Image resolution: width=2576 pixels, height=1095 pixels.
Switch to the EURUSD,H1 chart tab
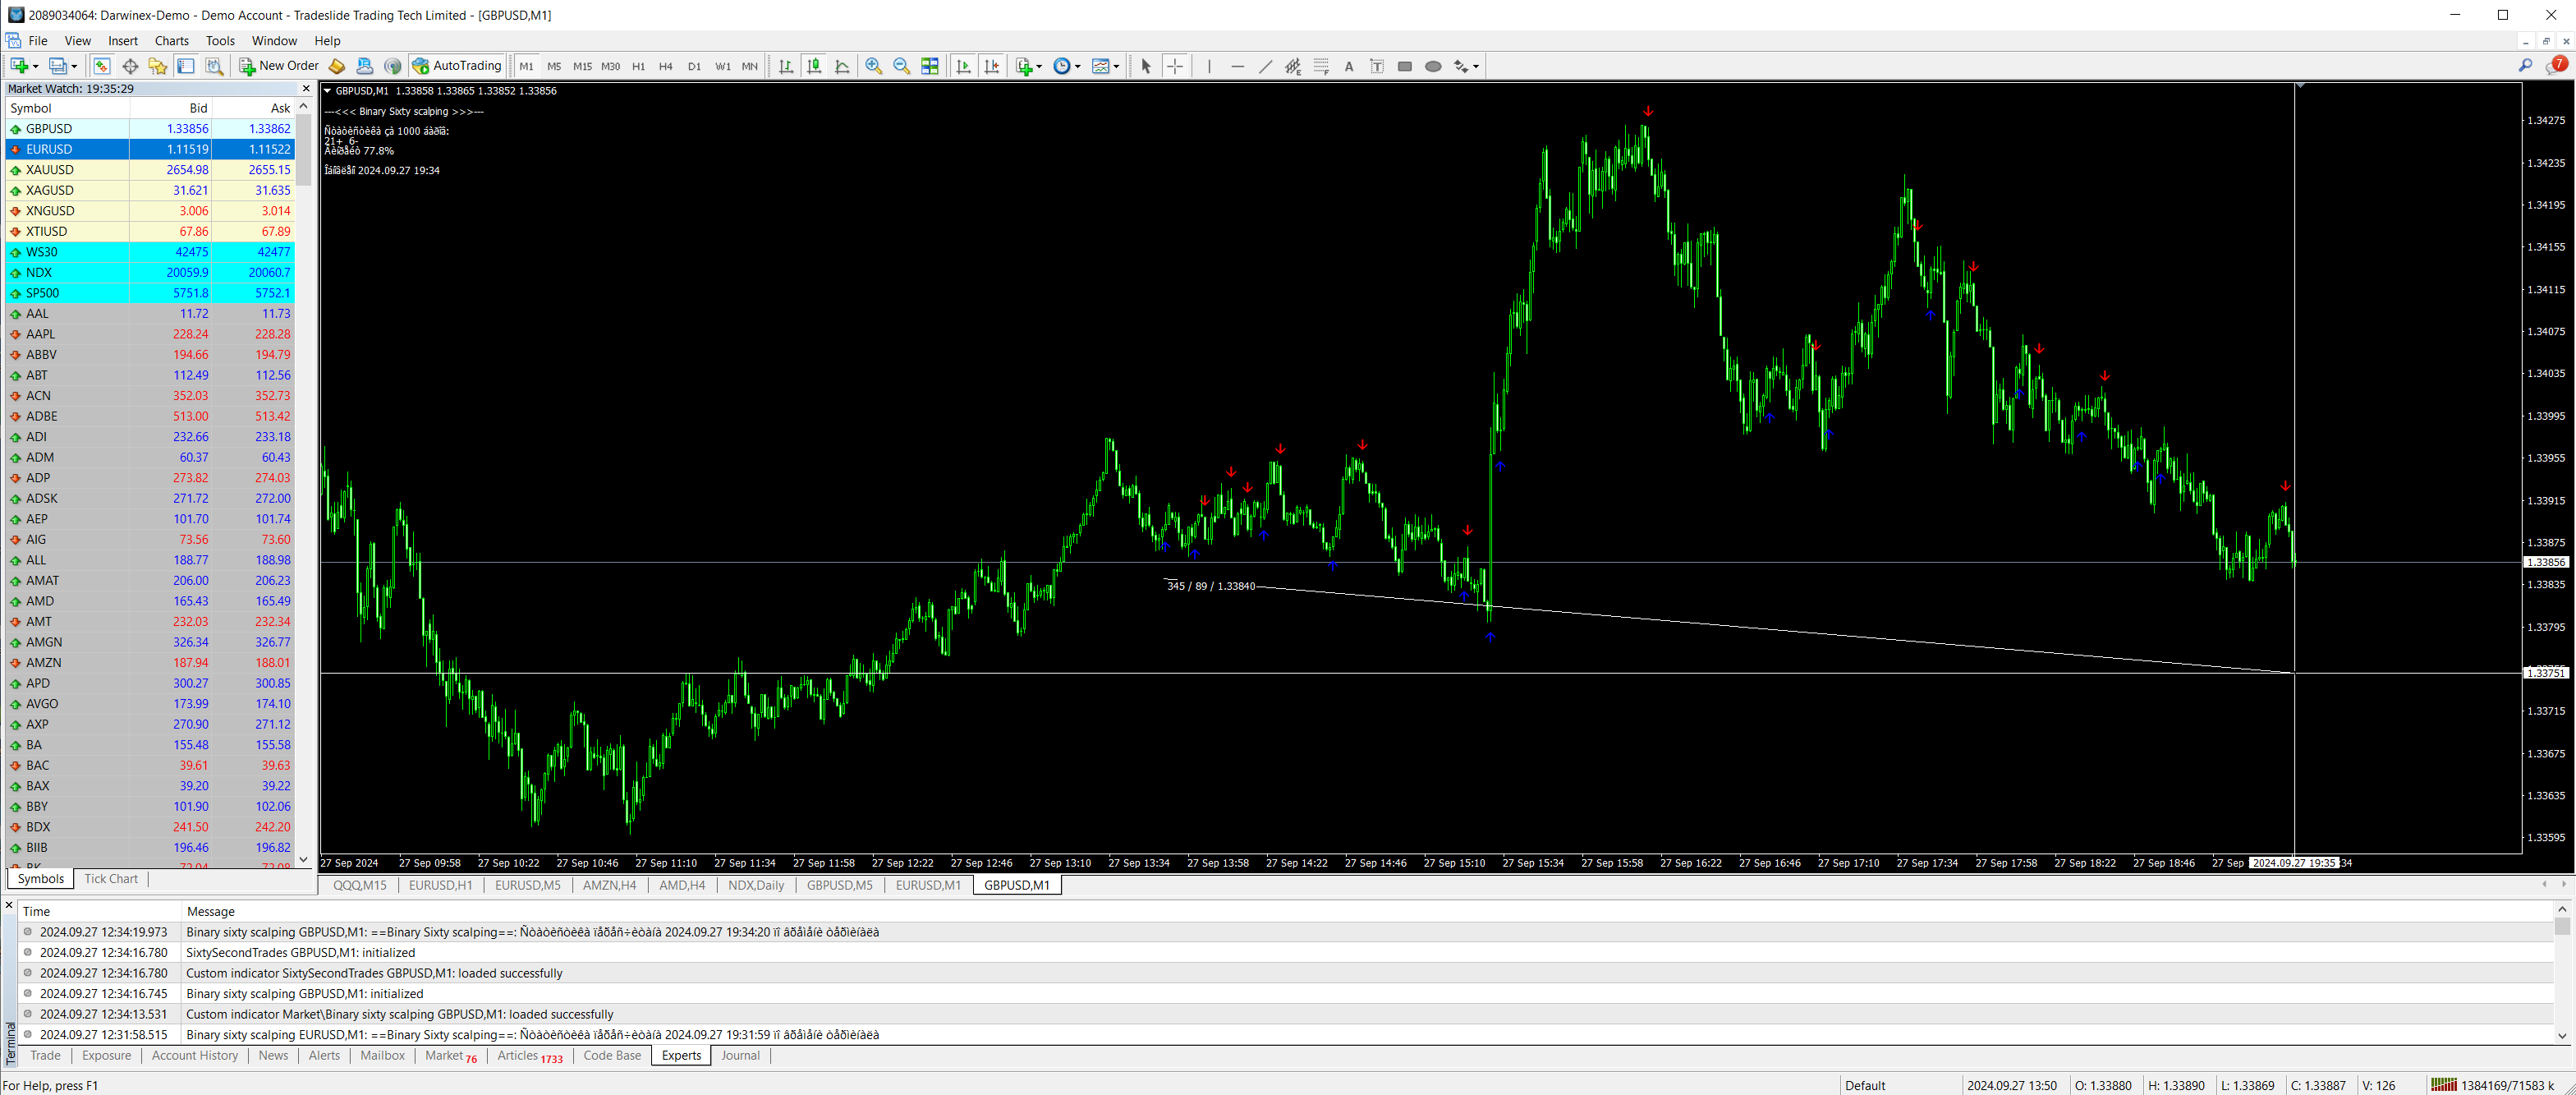pyautogui.click(x=440, y=885)
